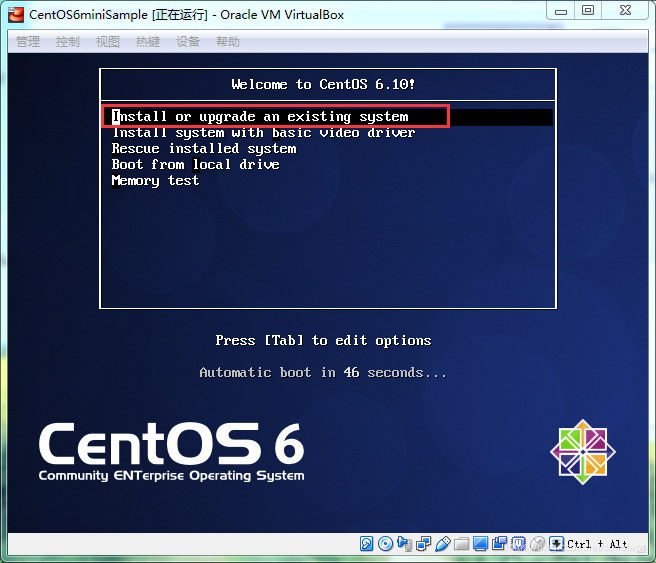Click the USB devices status icon
This screenshot has width=656, height=563.
(x=443, y=543)
